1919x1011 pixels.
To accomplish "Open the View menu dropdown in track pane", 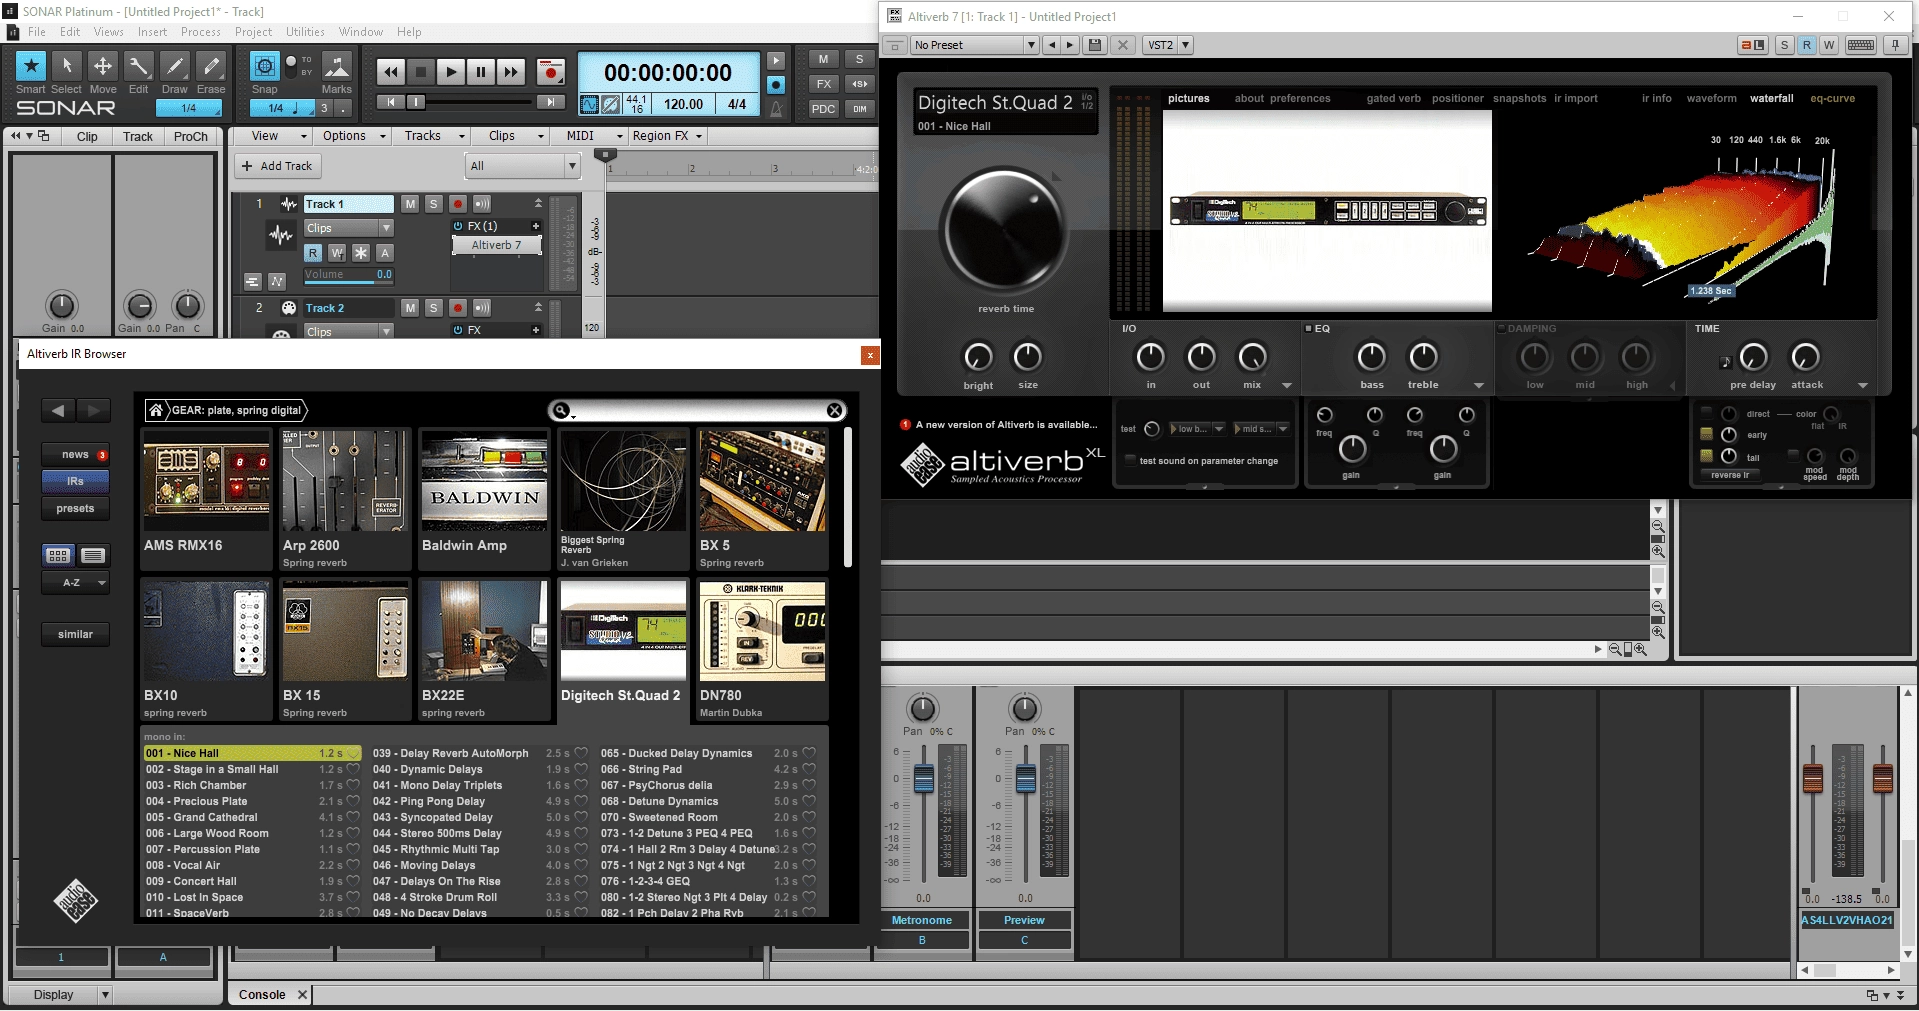I will (279, 136).
